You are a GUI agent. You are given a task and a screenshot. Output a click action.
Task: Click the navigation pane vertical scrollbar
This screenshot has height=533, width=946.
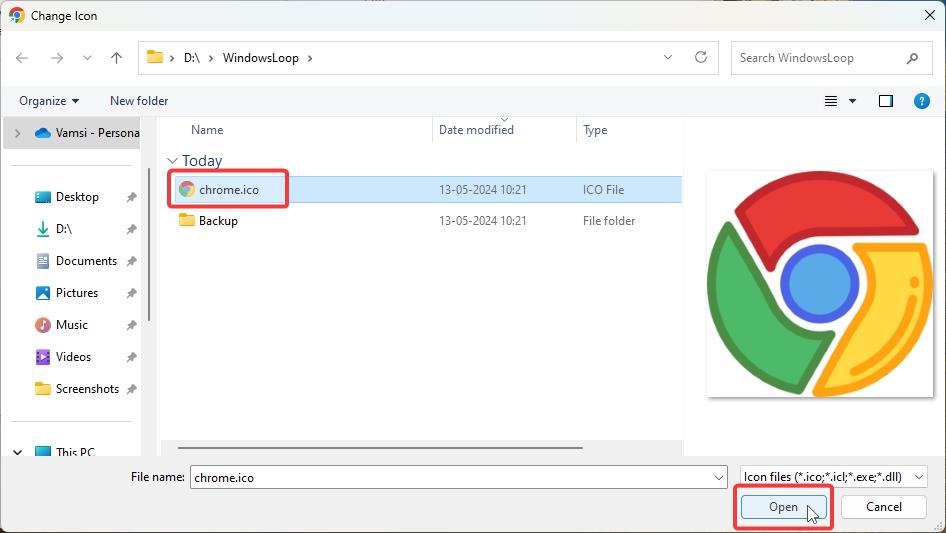[148, 244]
